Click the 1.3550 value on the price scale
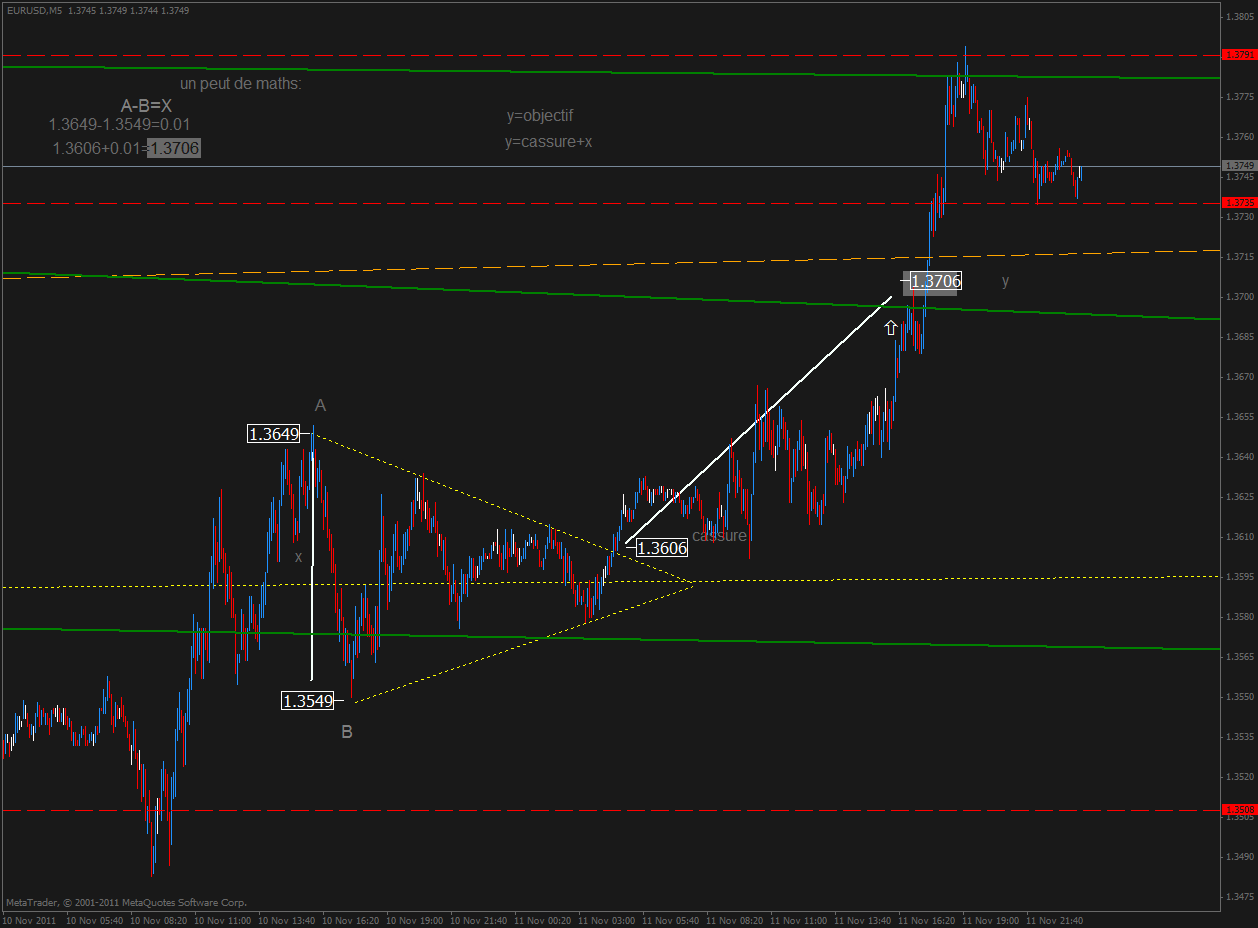1258x928 pixels. [x=1239, y=697]
